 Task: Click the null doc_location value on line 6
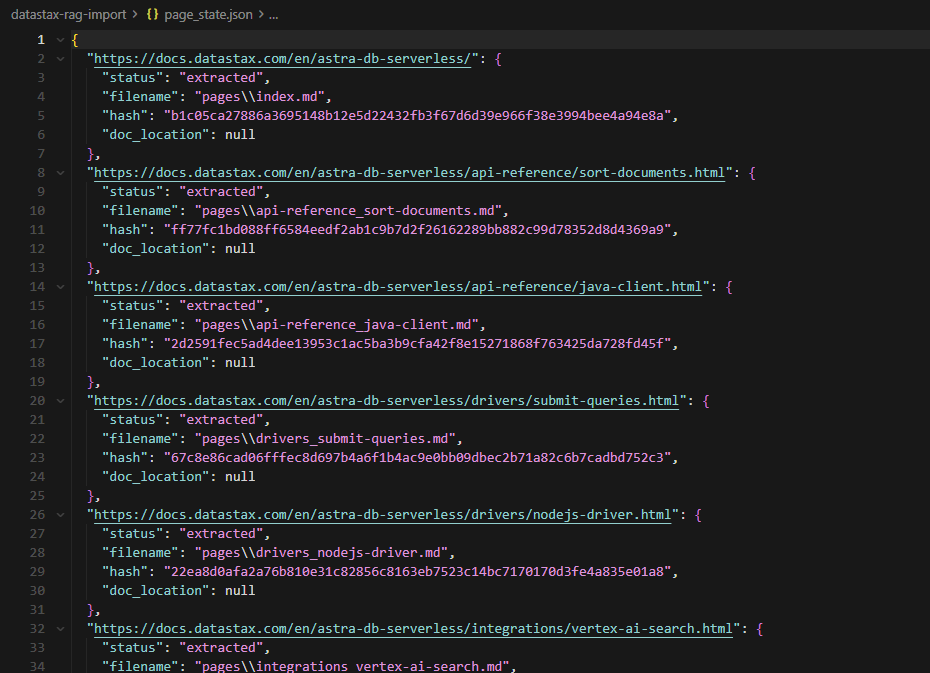click(x=240, y=135)
